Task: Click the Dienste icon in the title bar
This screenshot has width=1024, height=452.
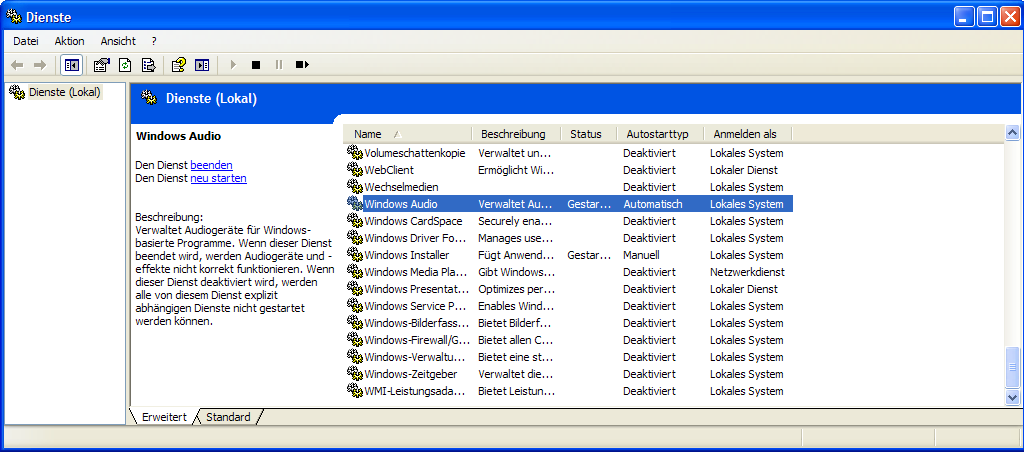Action: tap(13, 17)
